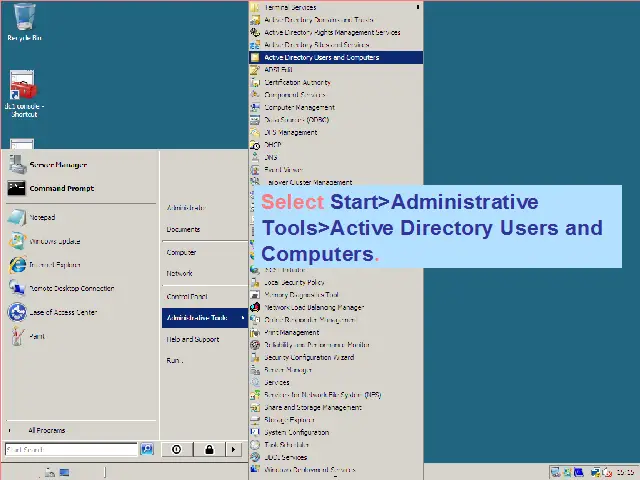Launch Print Management

click(x=336, y=332)
